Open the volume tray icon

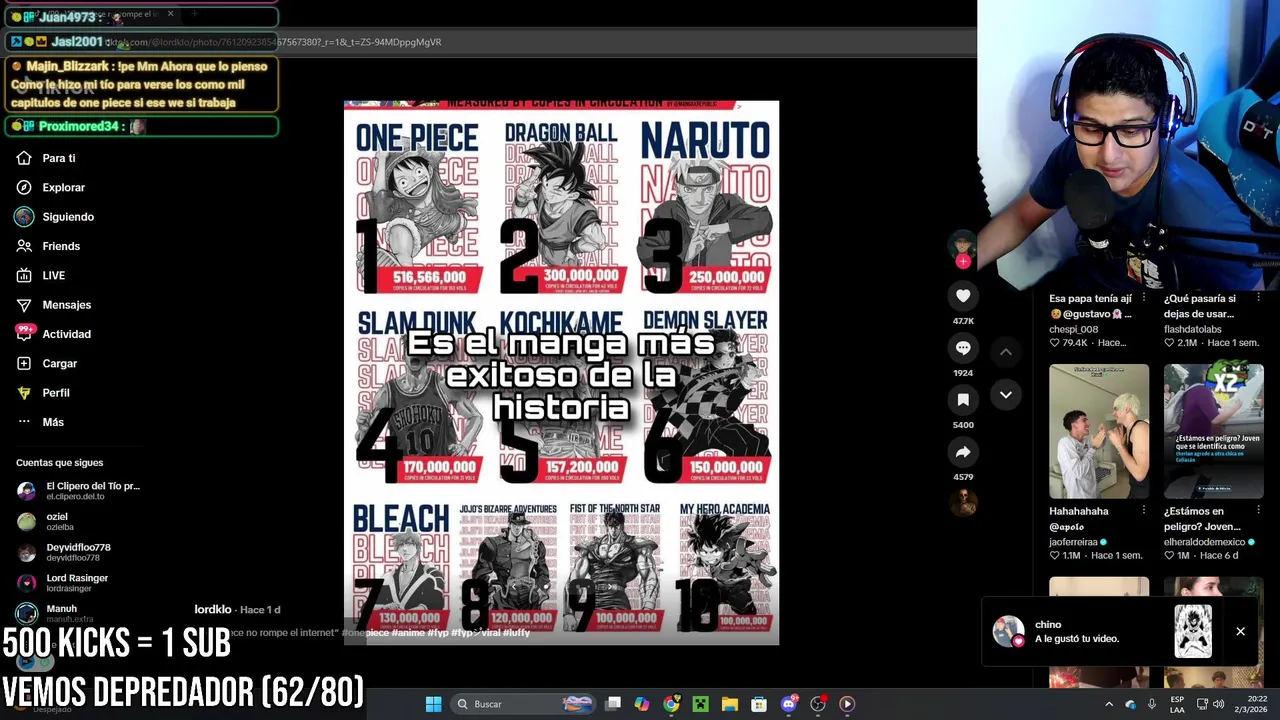[x=1218, y=704]
